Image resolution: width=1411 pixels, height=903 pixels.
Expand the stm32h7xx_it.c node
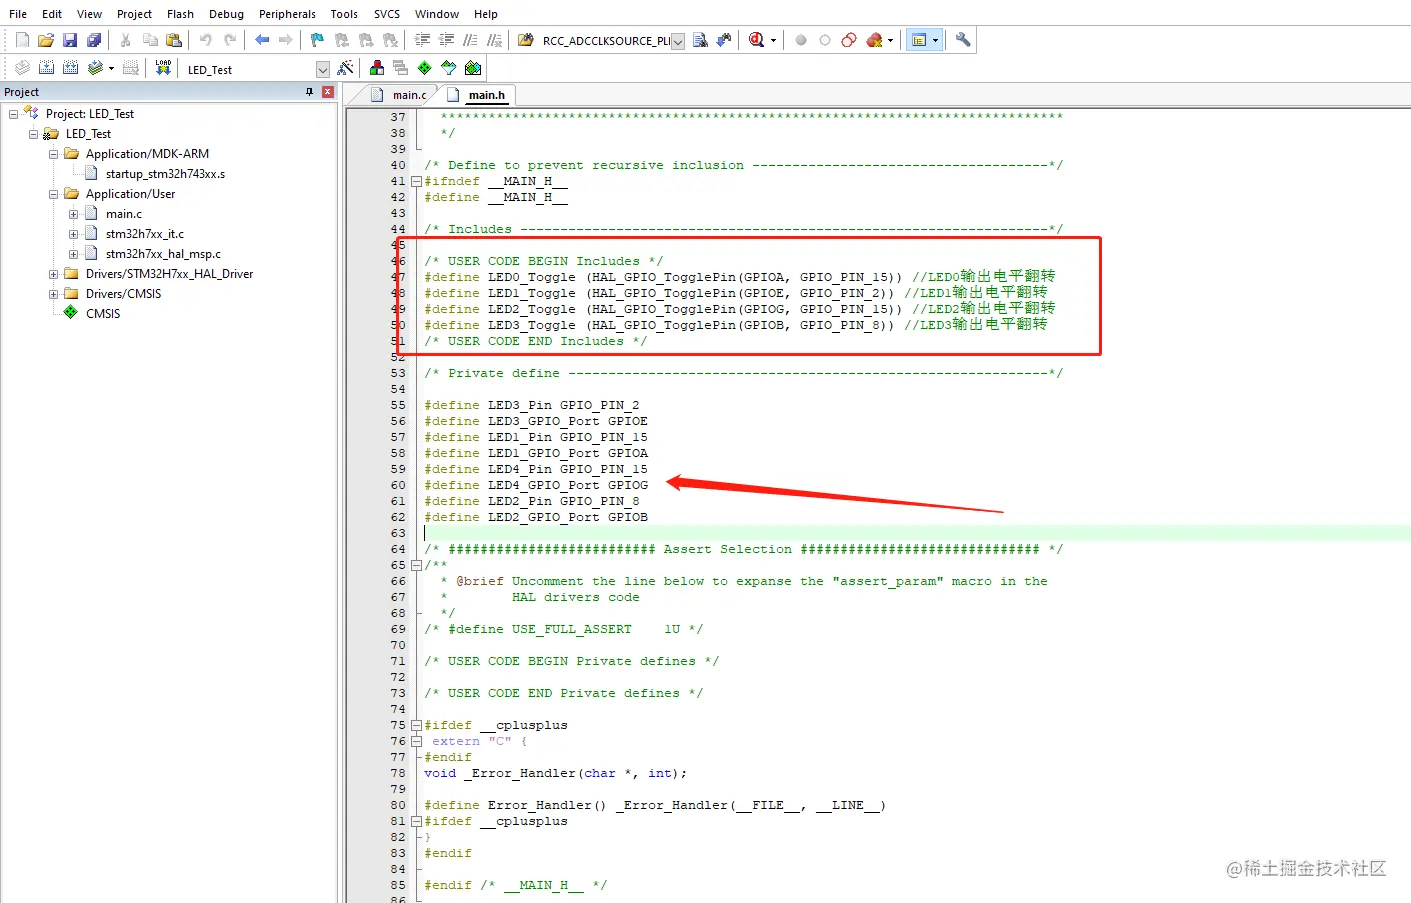click(73, 234)
